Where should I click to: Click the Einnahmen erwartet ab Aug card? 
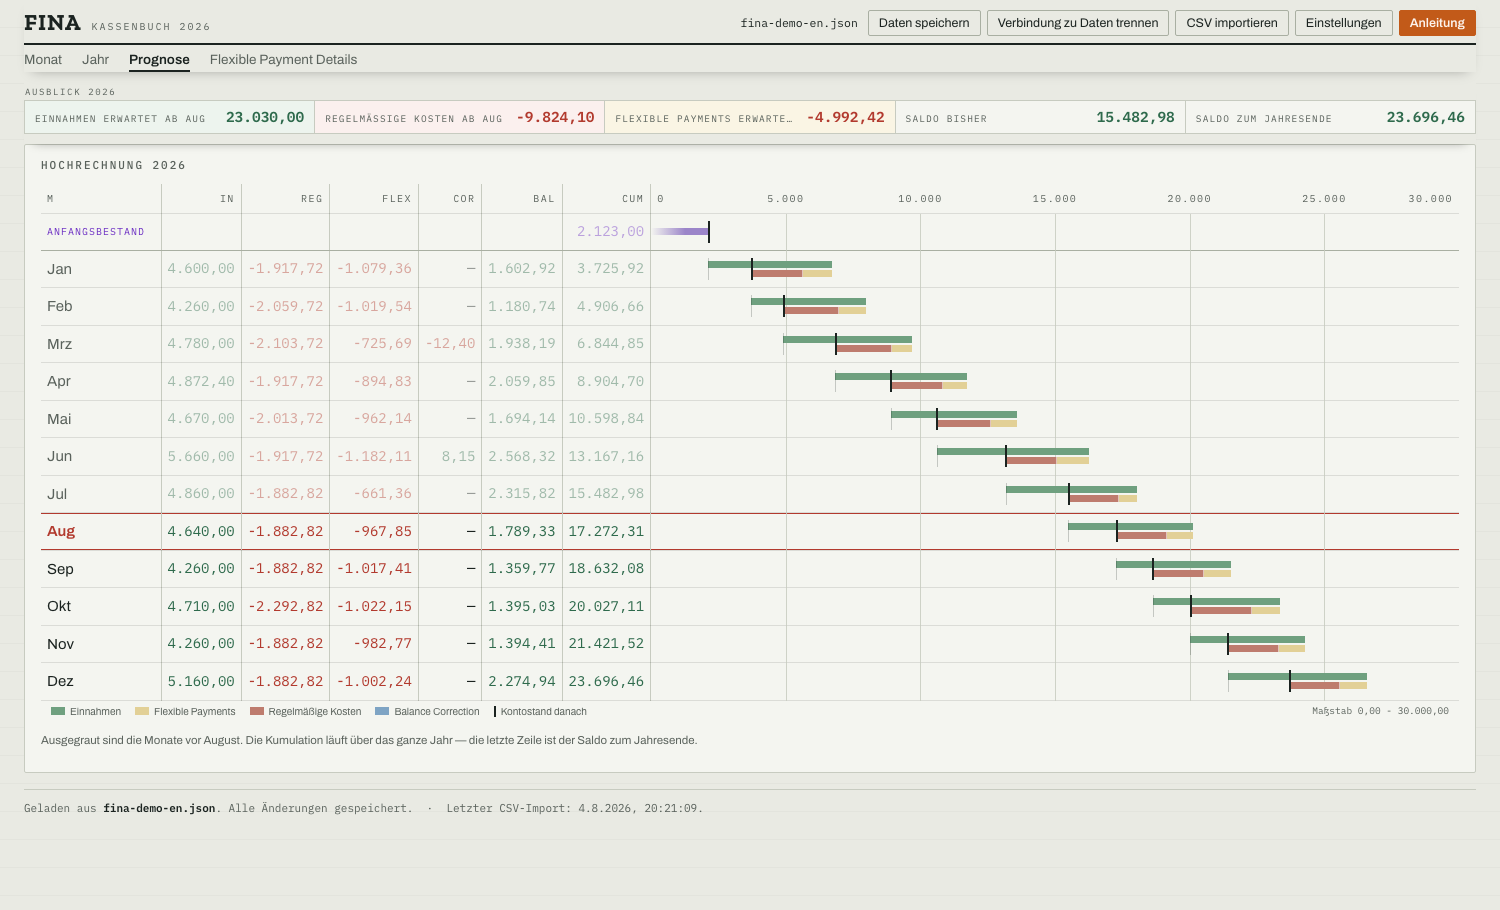coord(170,117)
